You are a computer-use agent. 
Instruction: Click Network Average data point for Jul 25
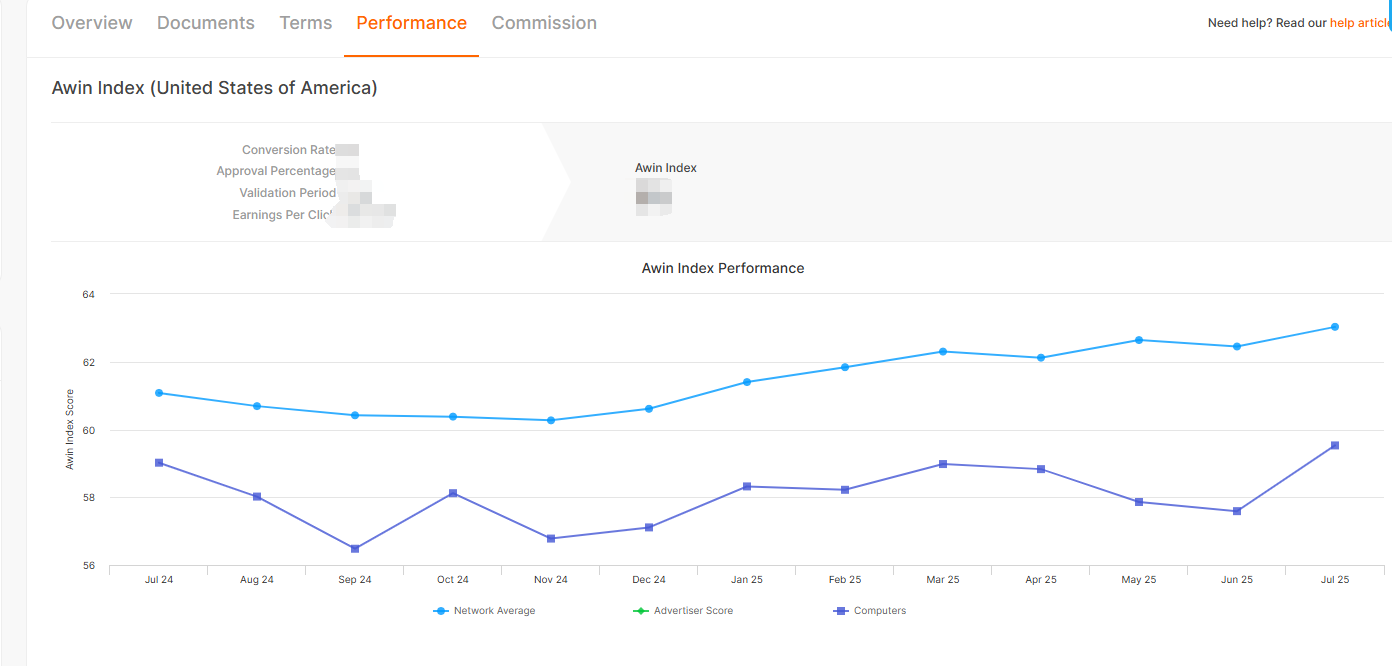click(x=1335, y=327)
